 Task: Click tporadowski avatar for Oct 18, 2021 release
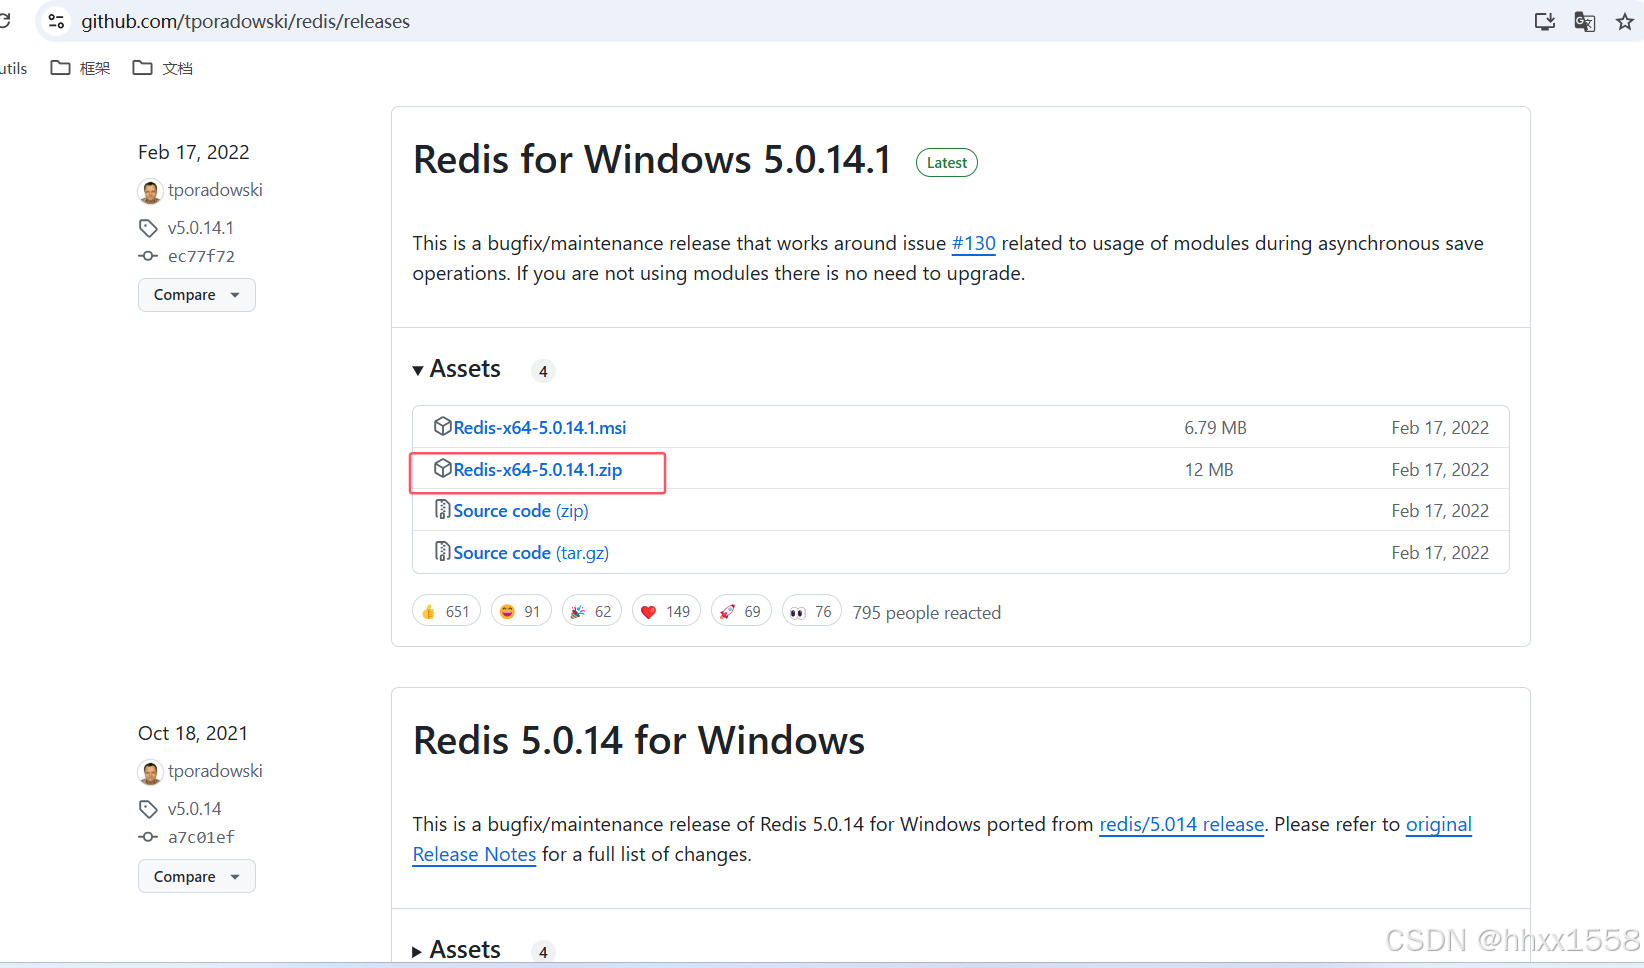pos(150,772)
